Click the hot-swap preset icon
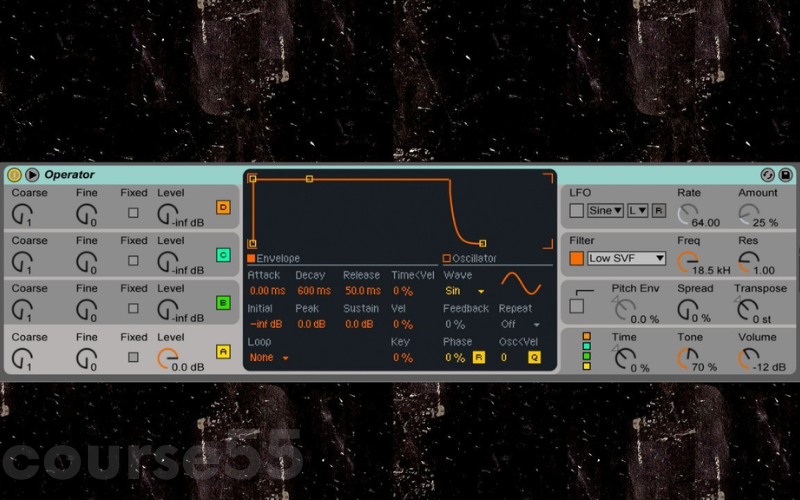Image resolution: width=800 pixels, height=500 pixels. click(x=767, y=175)
